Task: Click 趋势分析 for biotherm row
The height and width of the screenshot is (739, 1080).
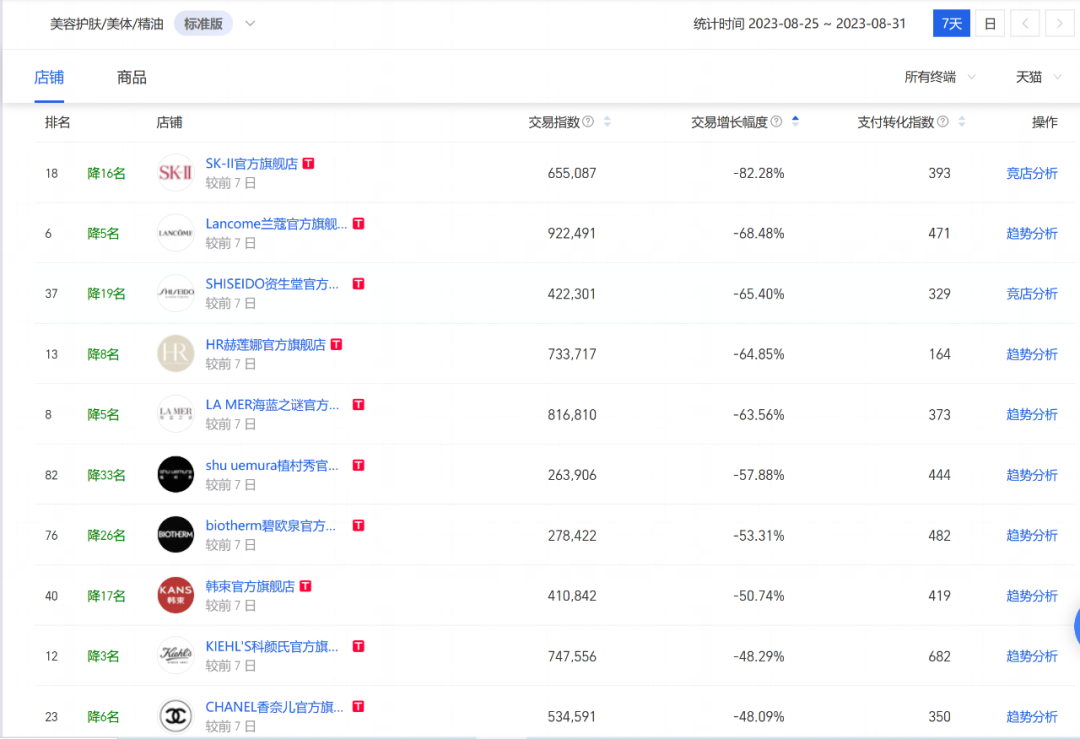Action: point(1032,535)
